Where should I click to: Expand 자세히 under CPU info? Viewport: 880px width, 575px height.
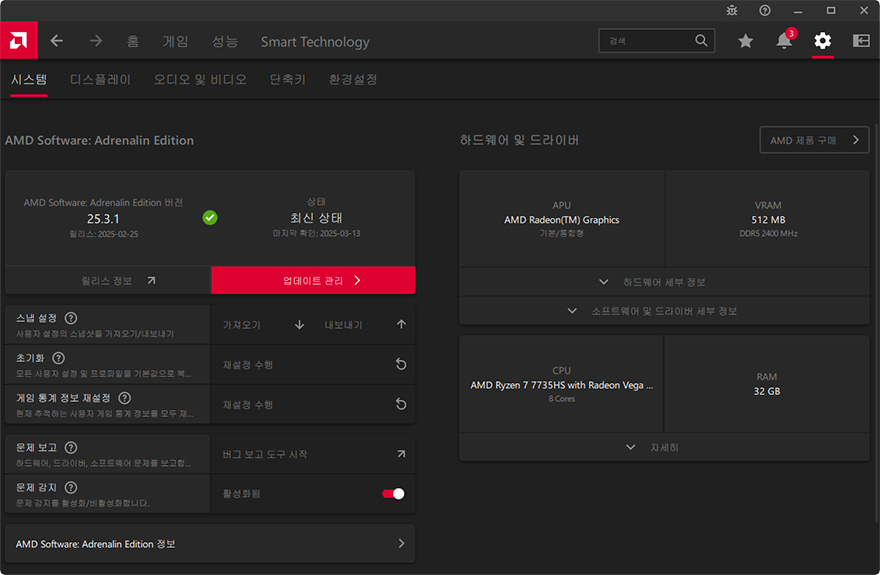tap(664, 447)
